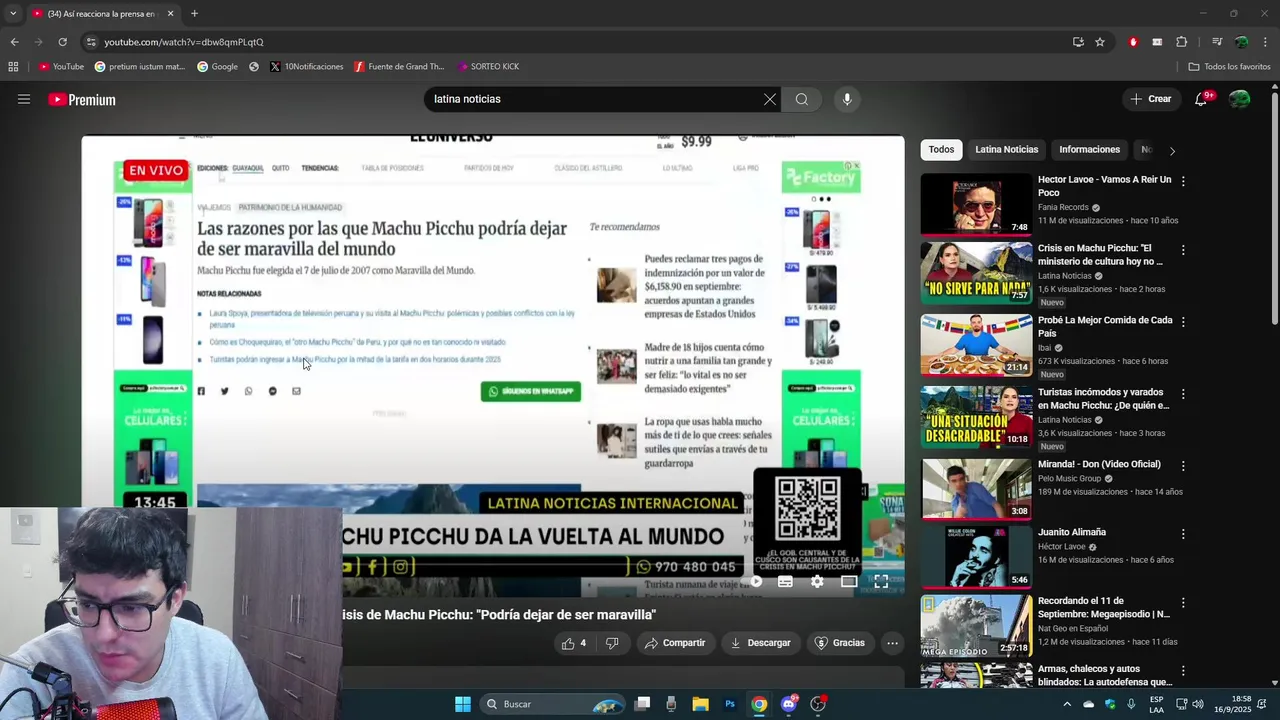1280x720 pixels.
Task: Close the 'Así reacciona la prensa' tab
Action: (170, 13)
